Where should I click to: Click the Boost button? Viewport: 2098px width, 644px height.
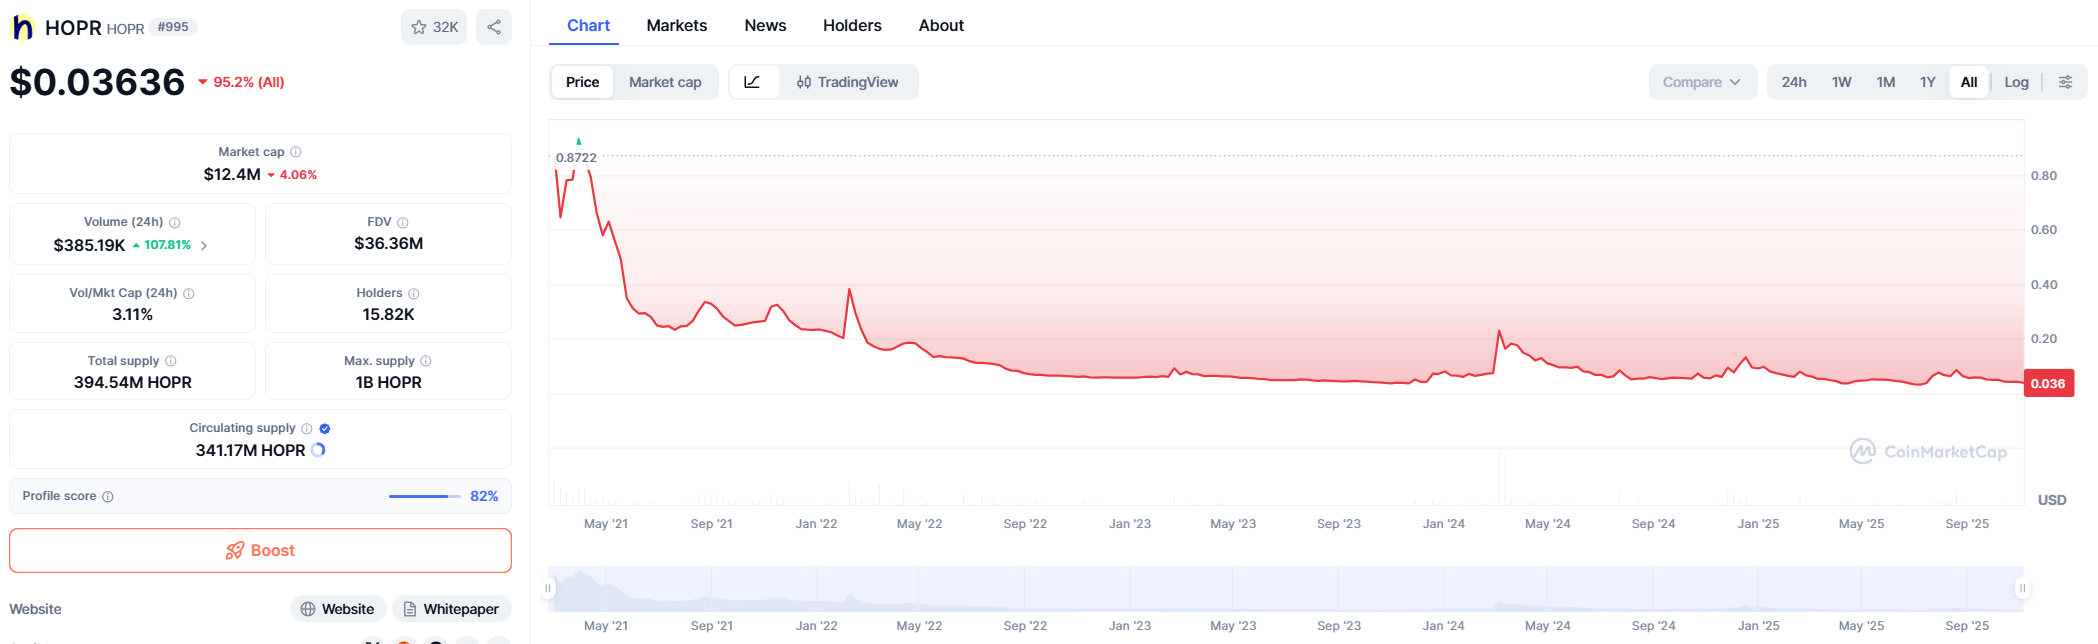click(260, 551)
